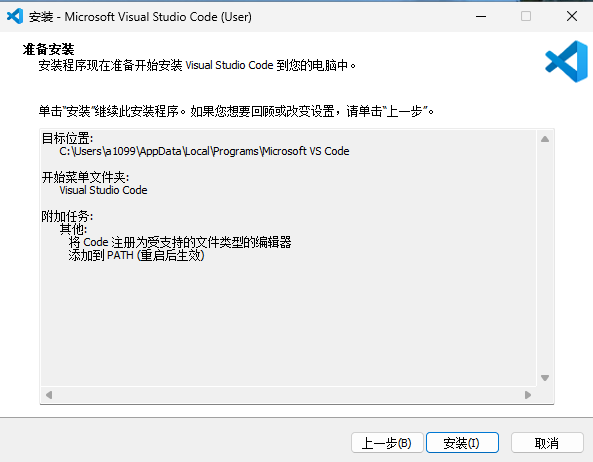Click the scroll up arrow of the summary box

coord(545,139)
